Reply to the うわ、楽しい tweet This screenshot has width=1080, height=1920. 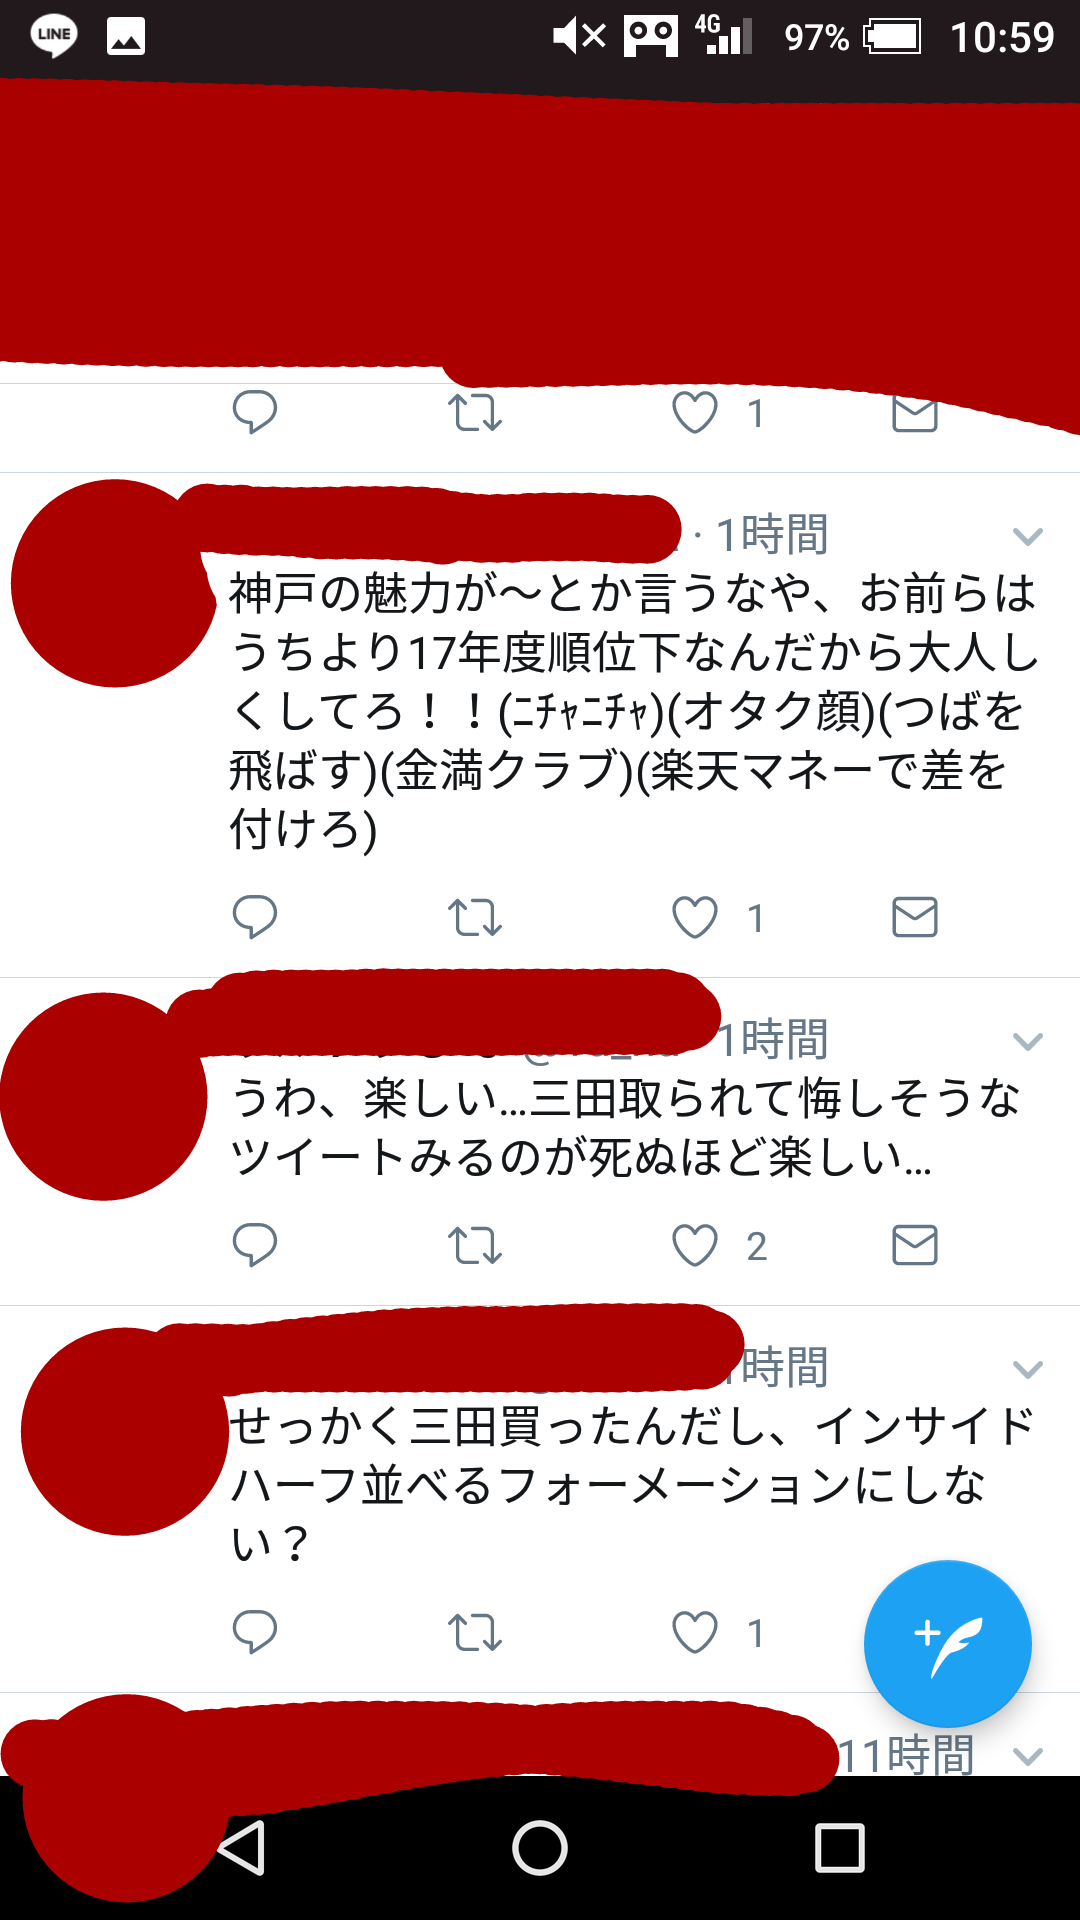point(254,1244)
